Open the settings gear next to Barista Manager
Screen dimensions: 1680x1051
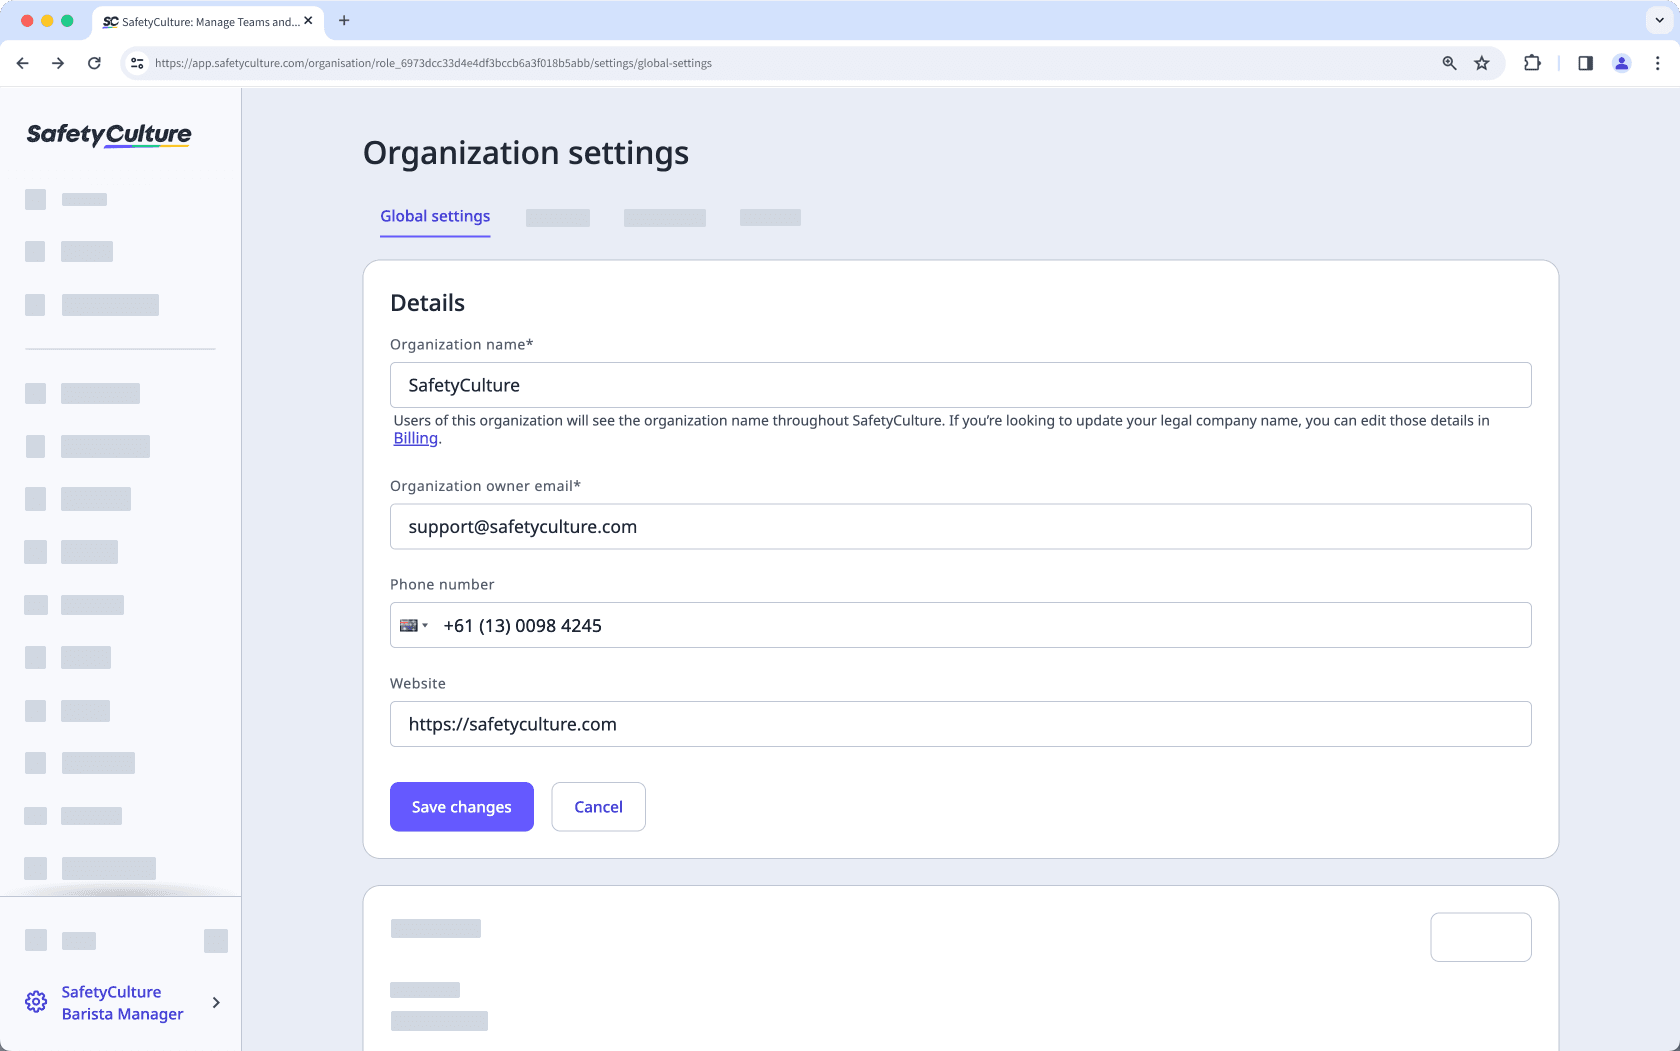(36, 1001)
